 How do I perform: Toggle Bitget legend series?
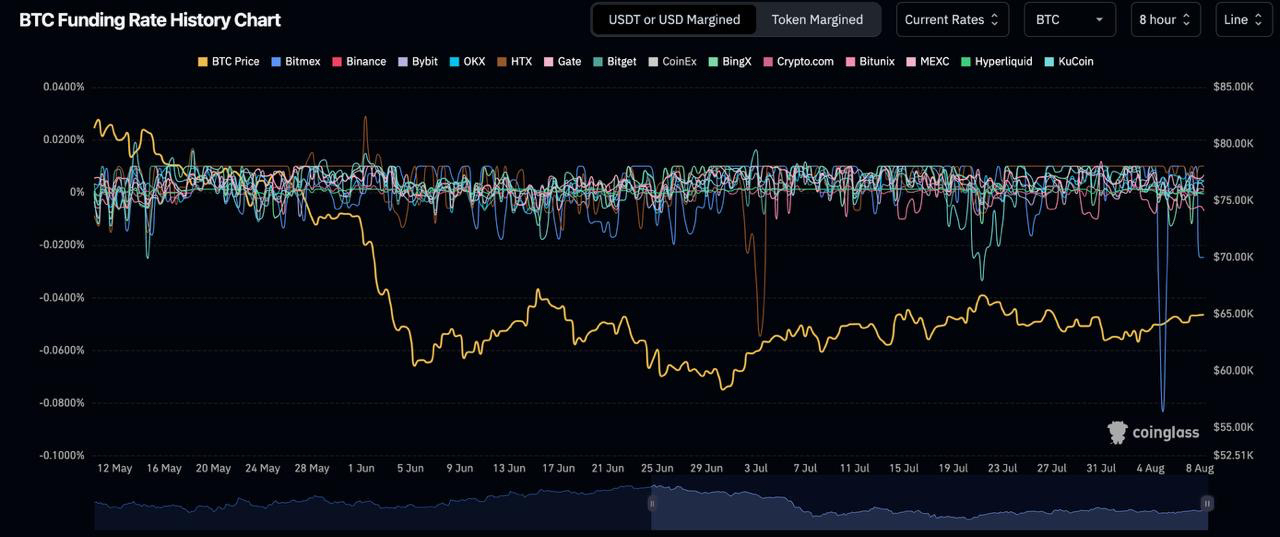tap(614, 62)
